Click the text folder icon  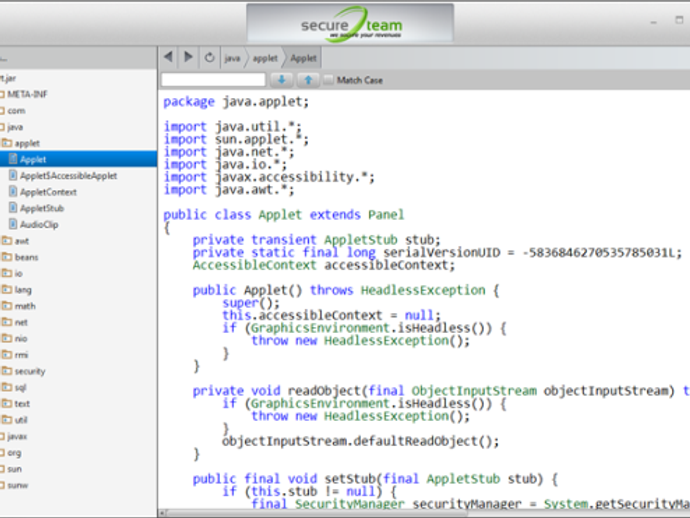point(7,404)
